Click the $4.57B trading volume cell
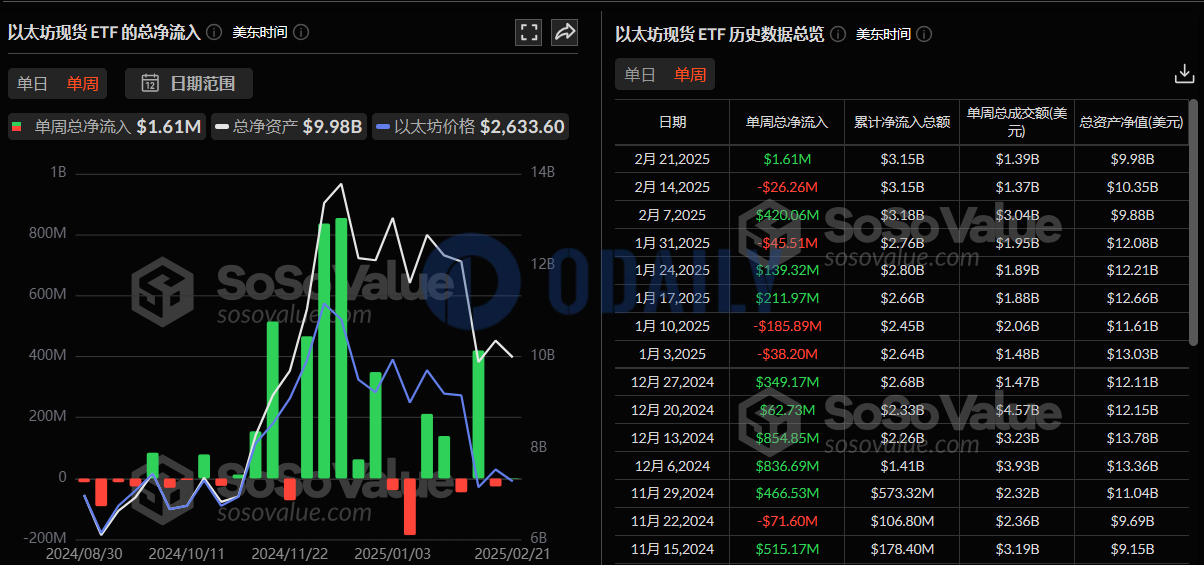The width and height of the screenshot is (1204, 565). (1017, 410)
